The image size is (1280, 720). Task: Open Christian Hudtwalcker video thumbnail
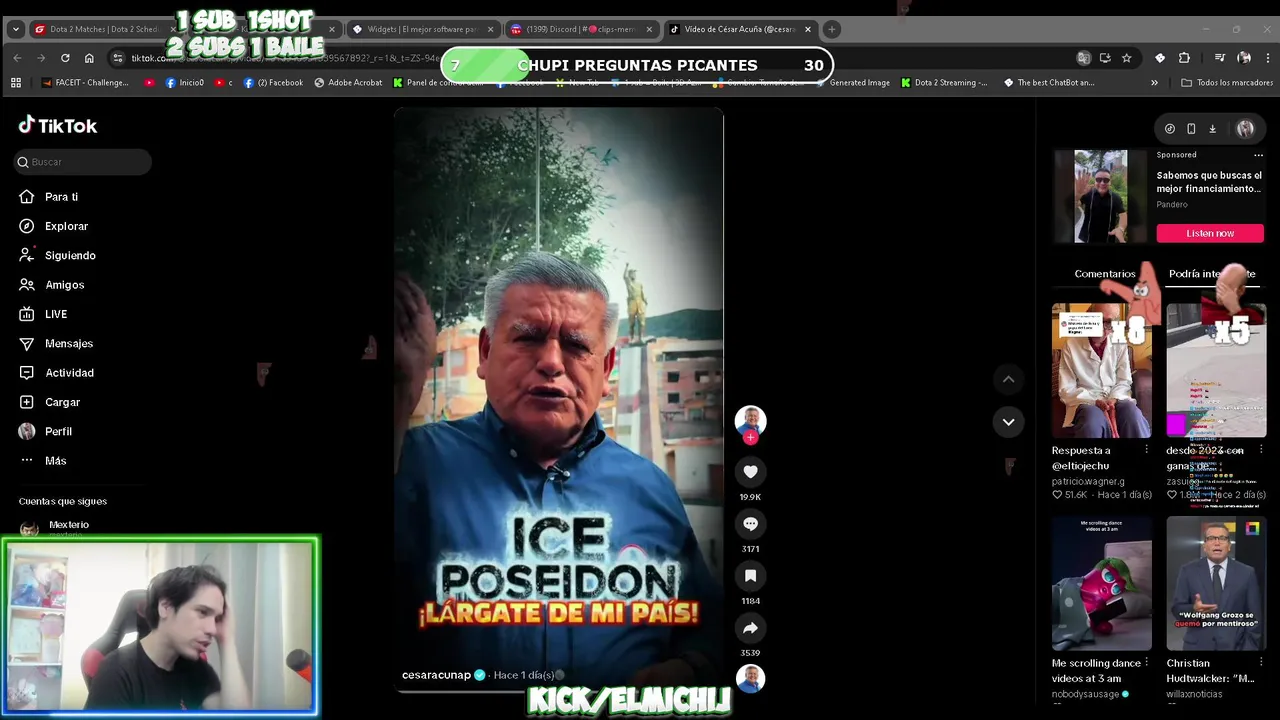[x=1216, y=584]
